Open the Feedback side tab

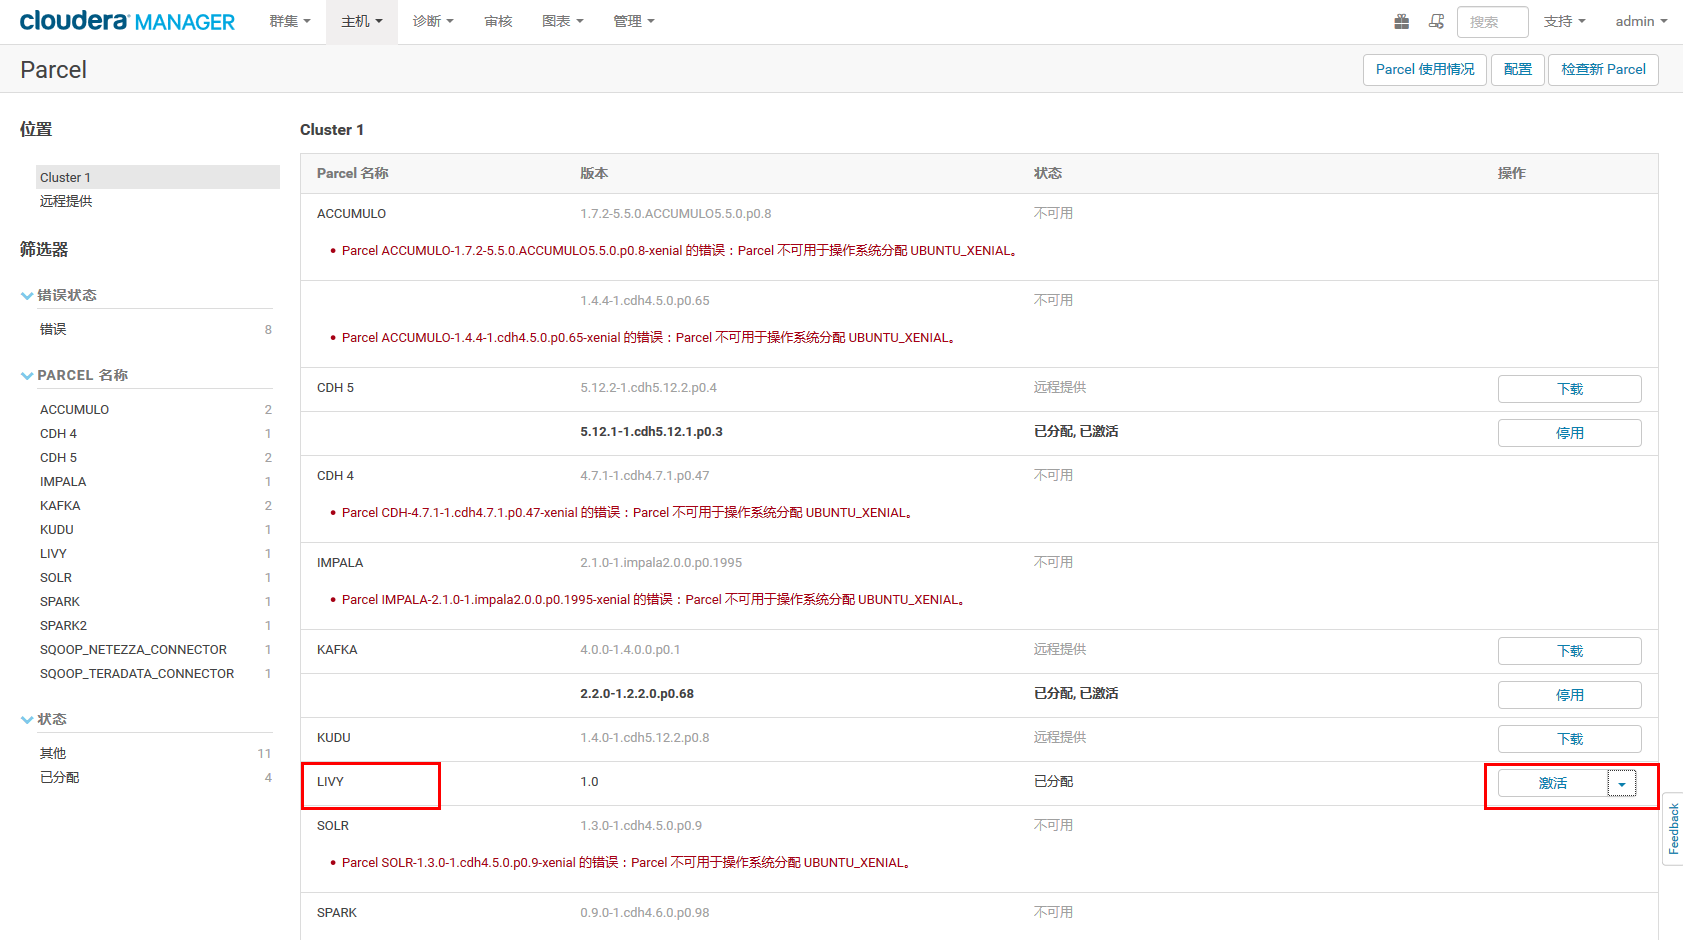1673,829
